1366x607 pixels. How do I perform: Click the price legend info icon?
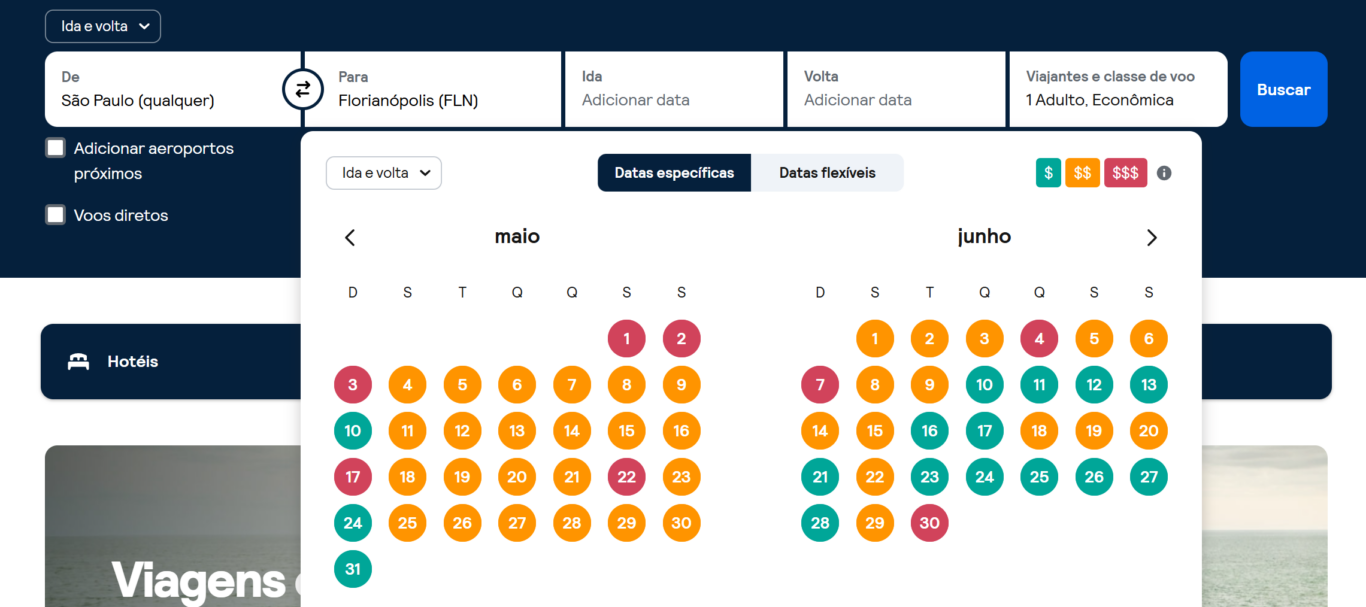[1164, 173]
